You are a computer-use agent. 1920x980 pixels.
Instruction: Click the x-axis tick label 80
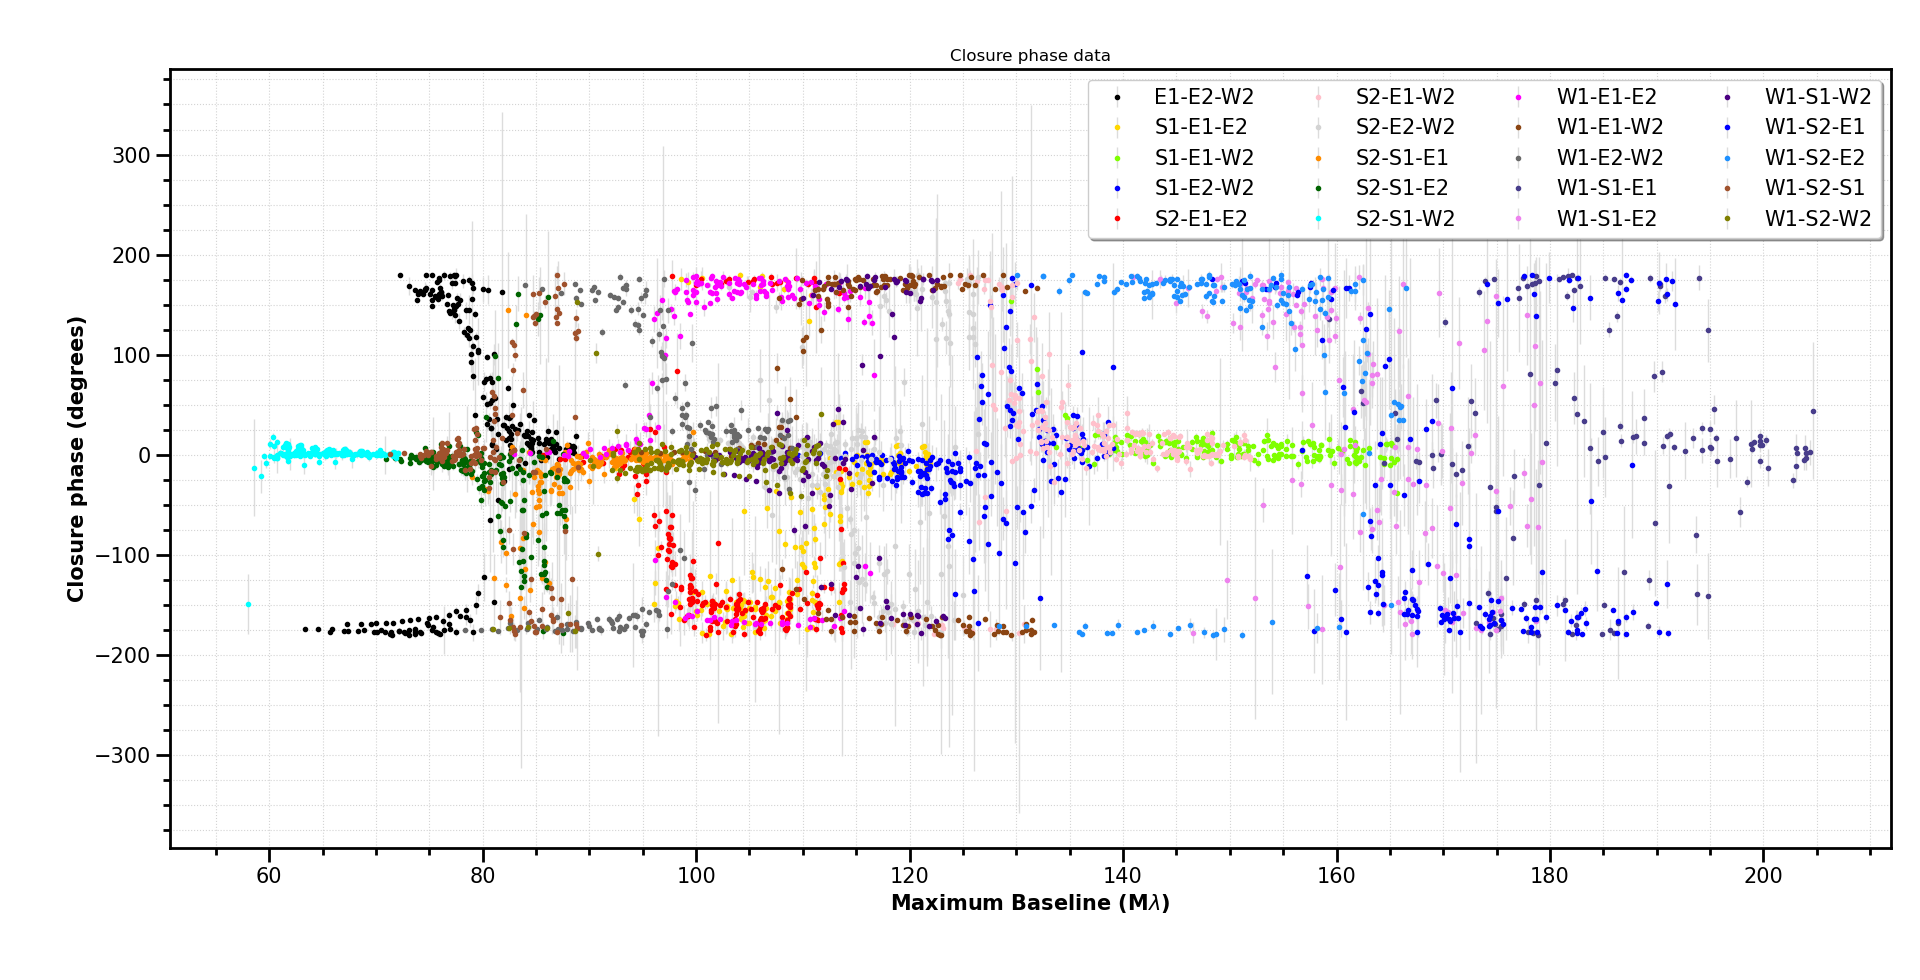pos(483,875)
